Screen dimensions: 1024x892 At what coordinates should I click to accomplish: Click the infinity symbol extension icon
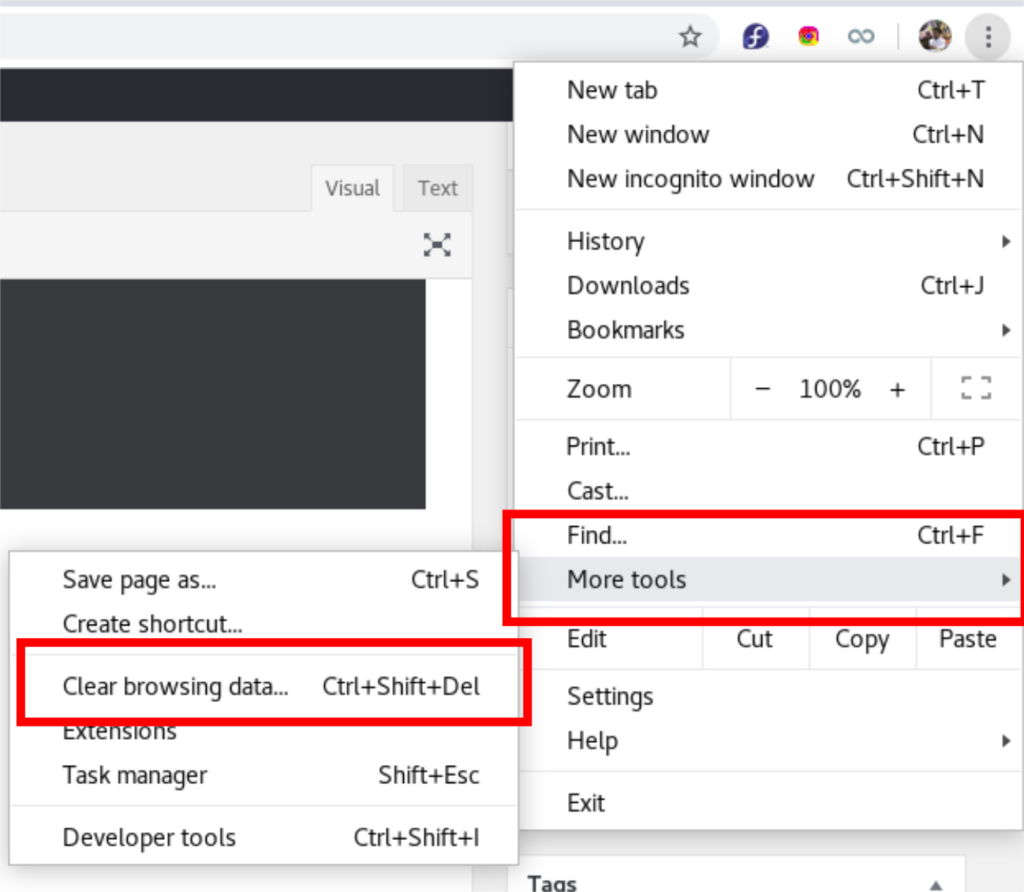(860, 37)
